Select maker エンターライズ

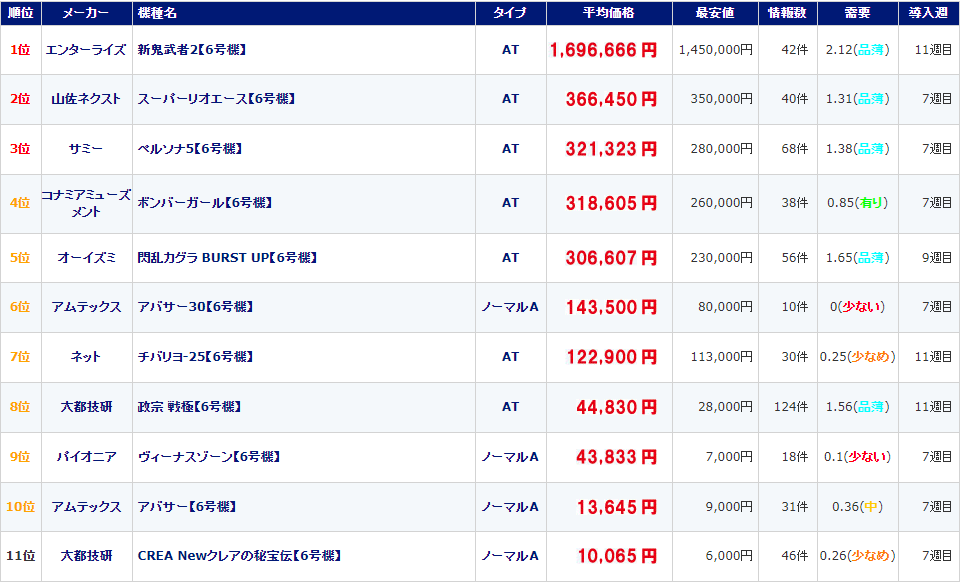(86, 50)
